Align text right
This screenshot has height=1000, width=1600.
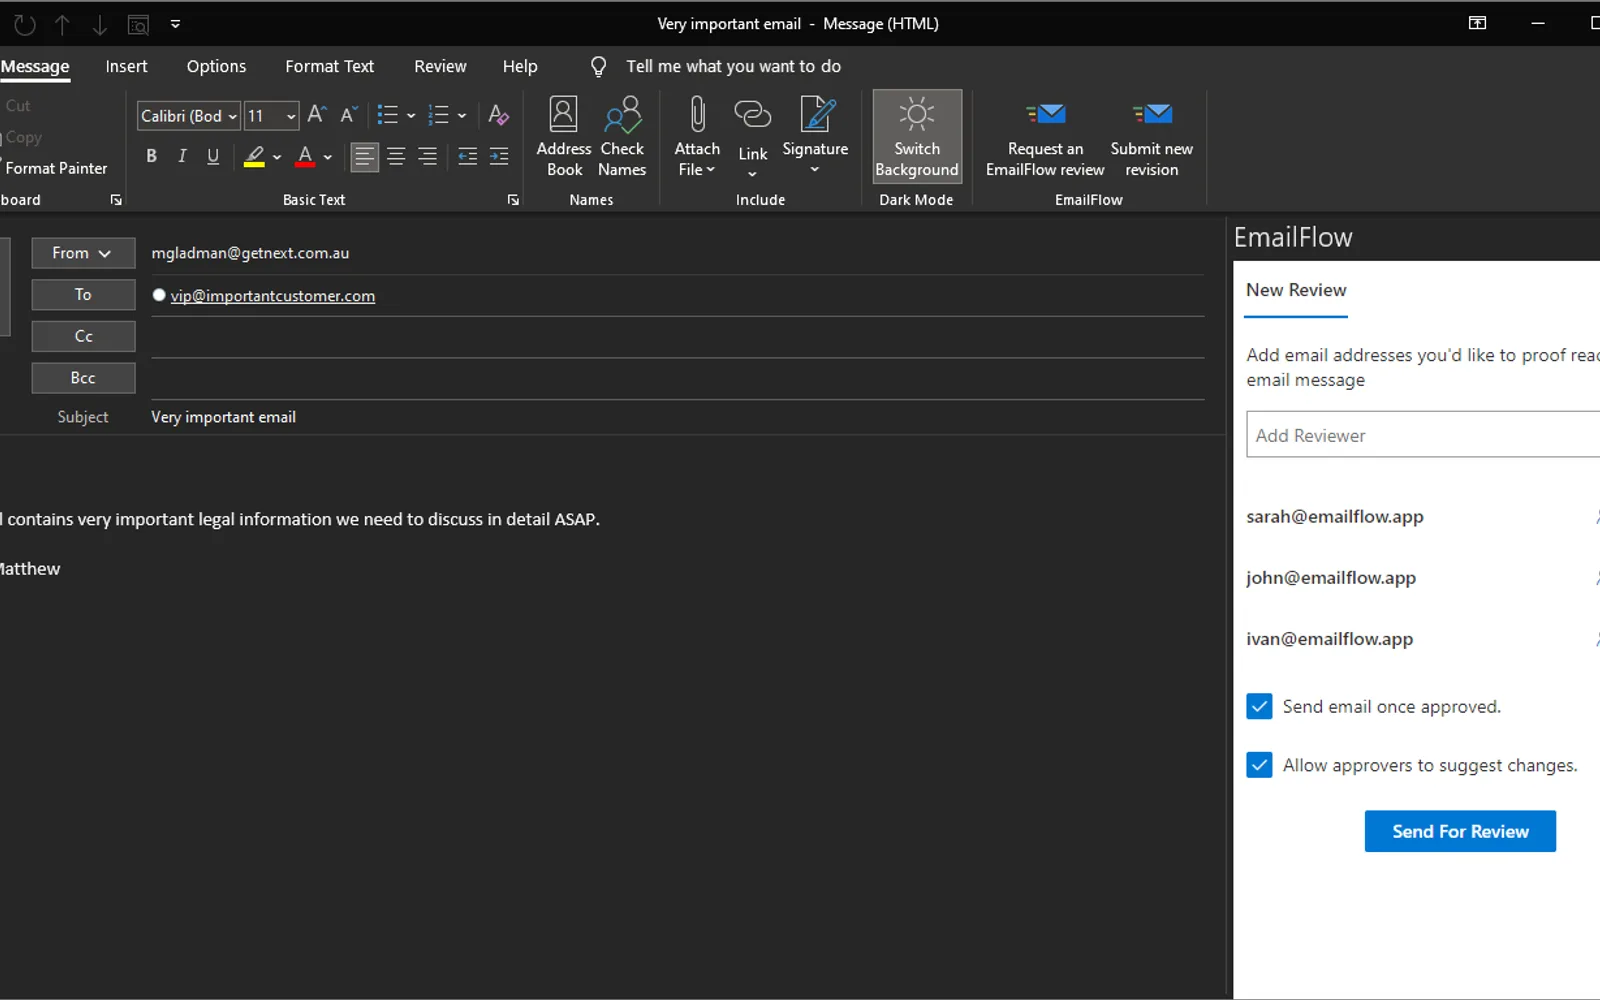pyautogui.click(x=427, y=156)
